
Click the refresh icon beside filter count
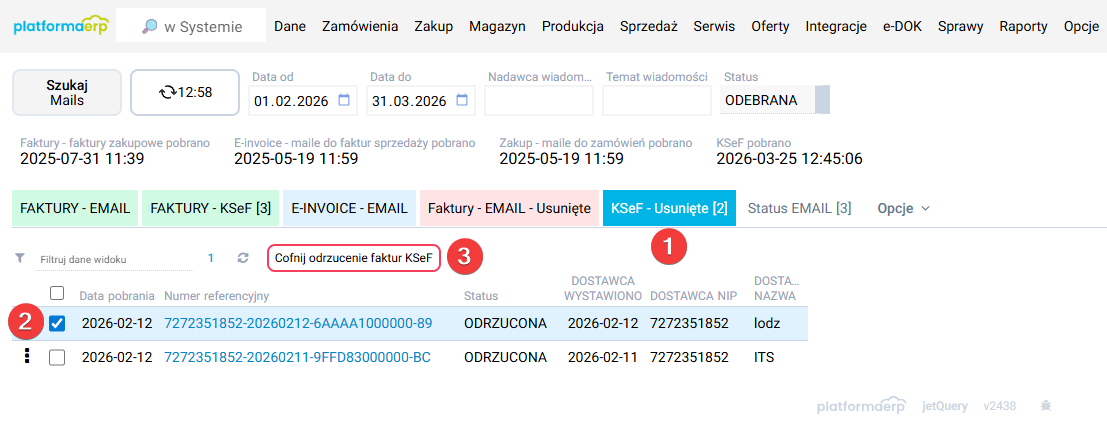coord(243,258)
